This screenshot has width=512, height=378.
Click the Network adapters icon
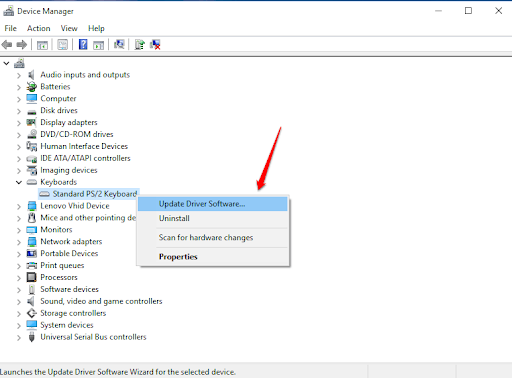tap(32, 241)
